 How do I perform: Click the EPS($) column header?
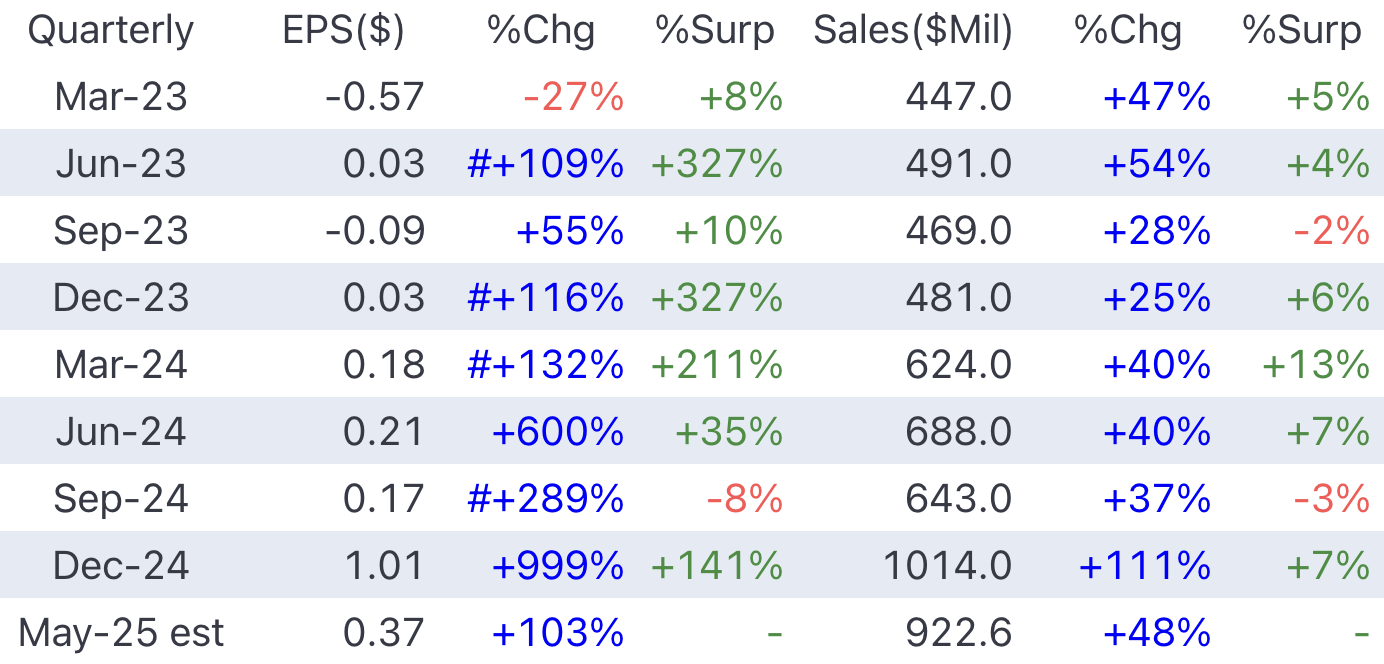(x=343, y=31)
